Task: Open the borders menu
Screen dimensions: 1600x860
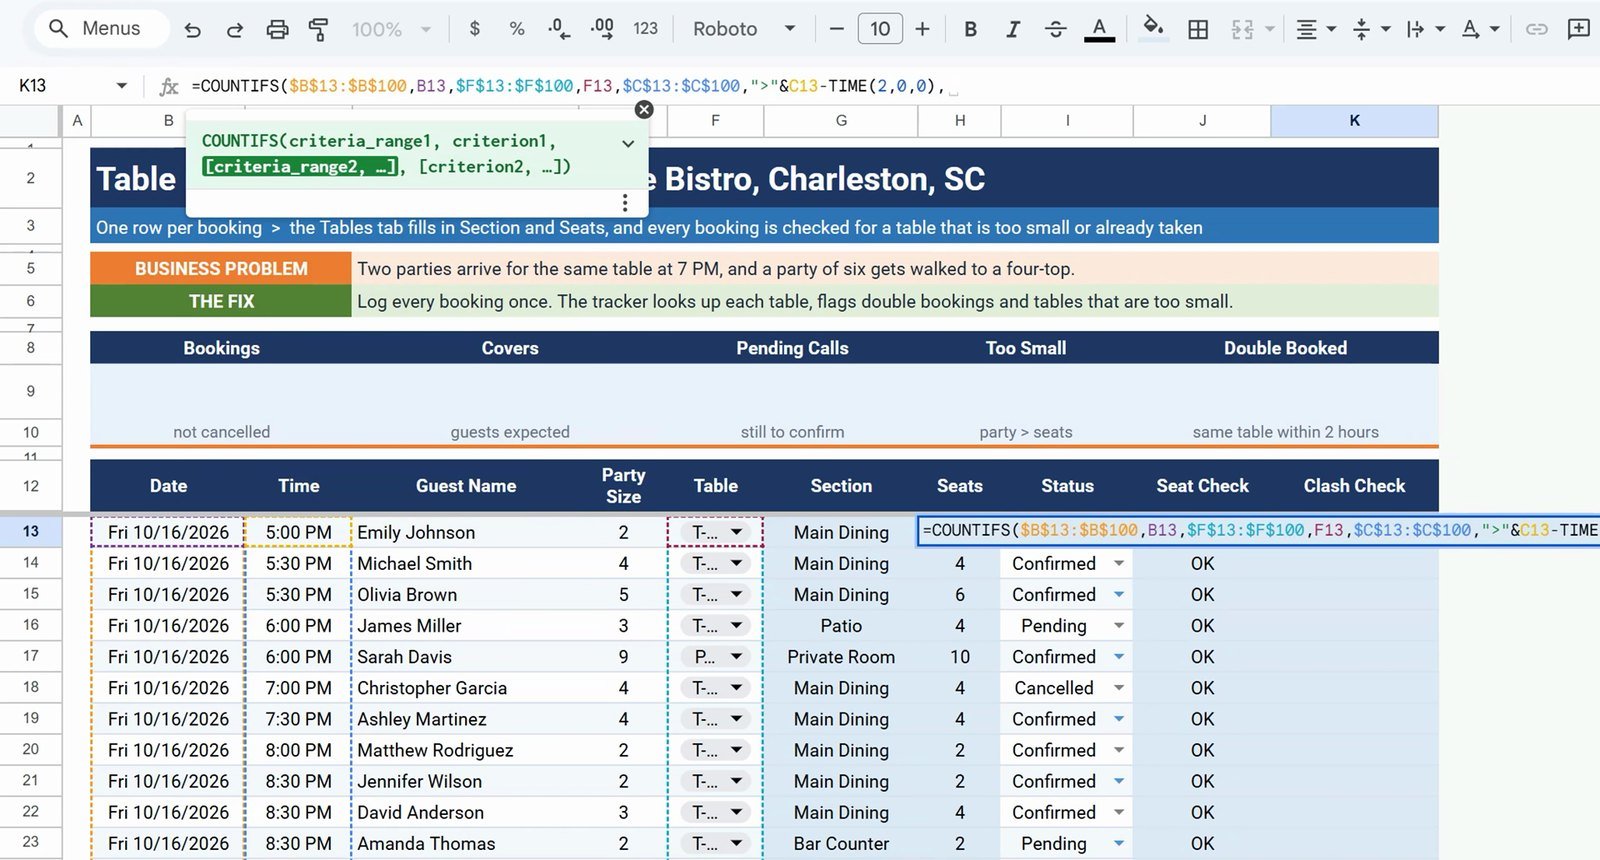Action: point(1198,29)
